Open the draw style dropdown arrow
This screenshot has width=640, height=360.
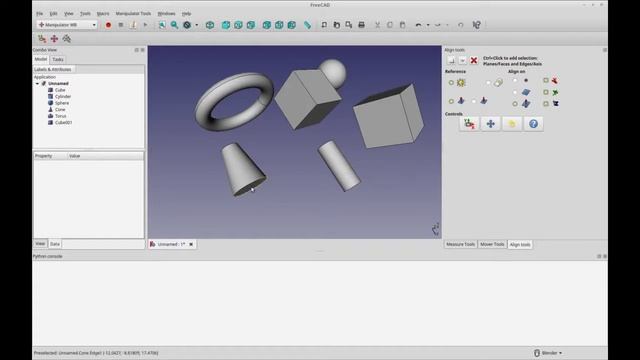click(197, 25)
